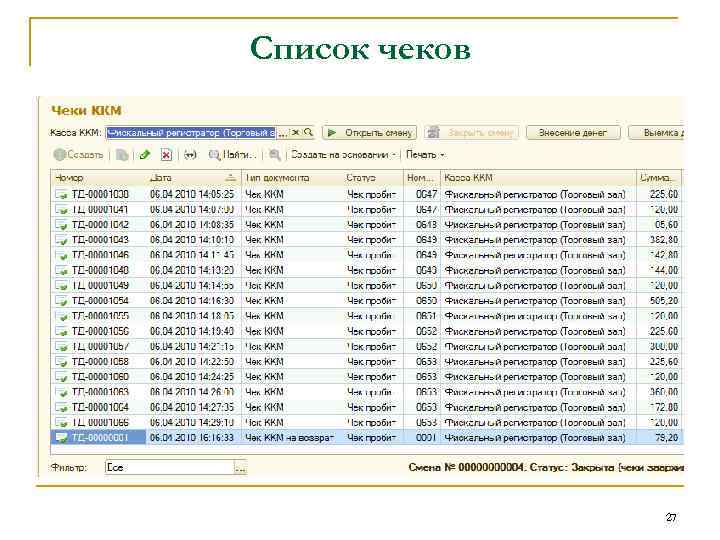Click the document icon of row ТД-00001066
This screenshot has width=720, height=540.
62,423
